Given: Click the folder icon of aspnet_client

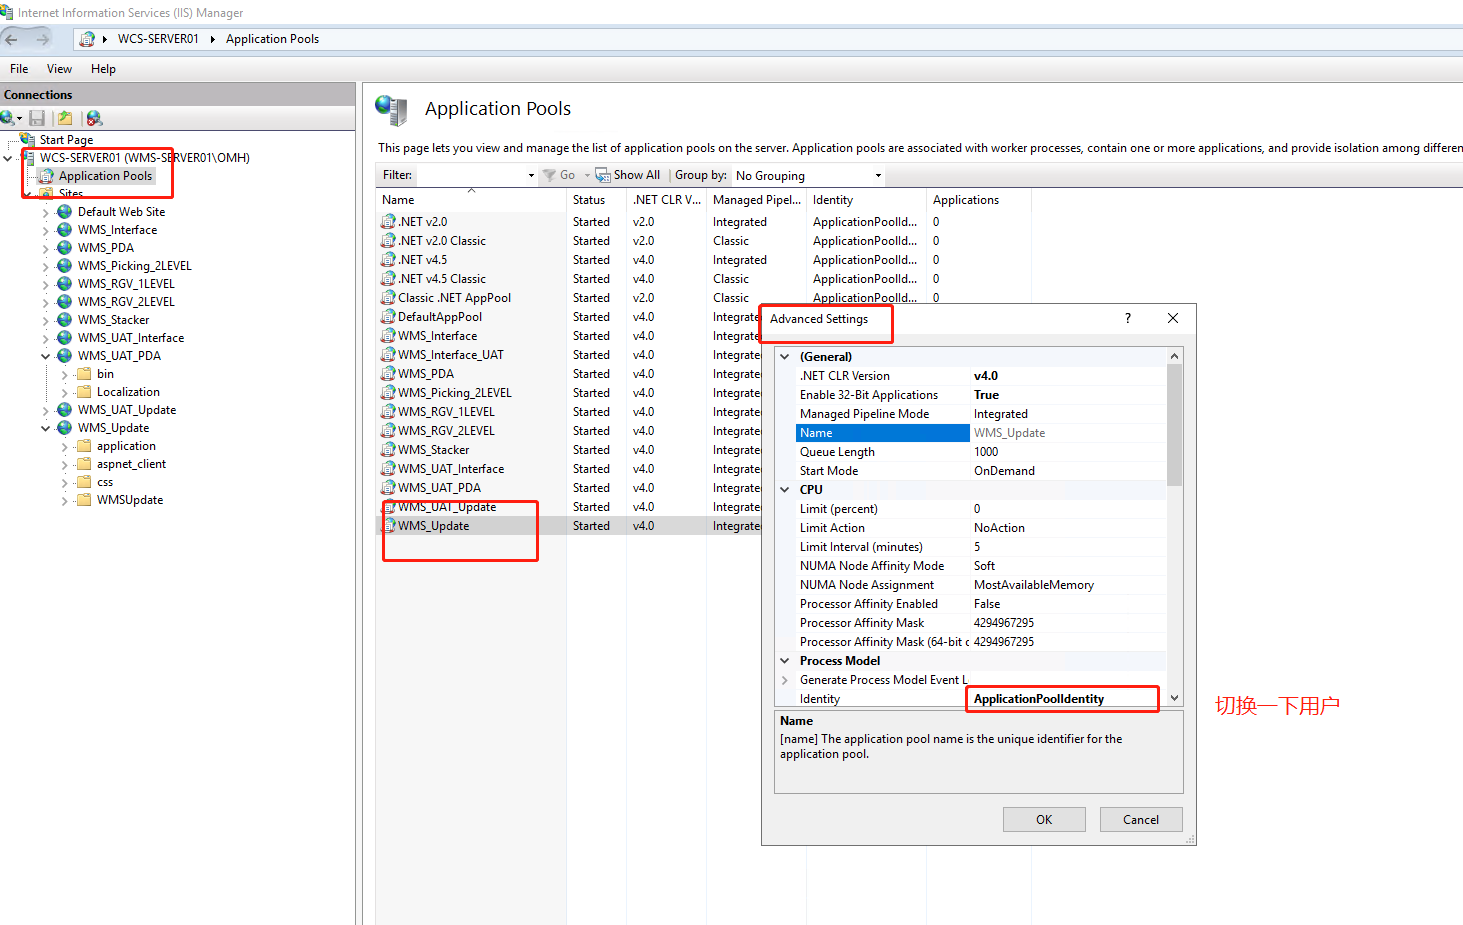Looking at the screenshot, I should click(x=85, y=464).
